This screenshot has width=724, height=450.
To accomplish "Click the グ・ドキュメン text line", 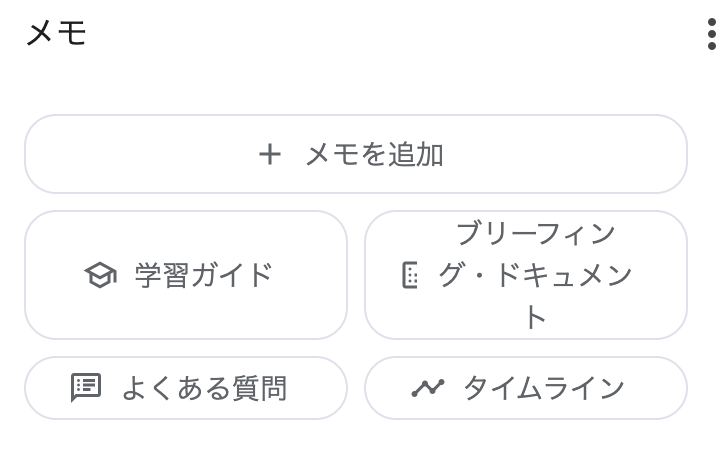I will [535, 275].
